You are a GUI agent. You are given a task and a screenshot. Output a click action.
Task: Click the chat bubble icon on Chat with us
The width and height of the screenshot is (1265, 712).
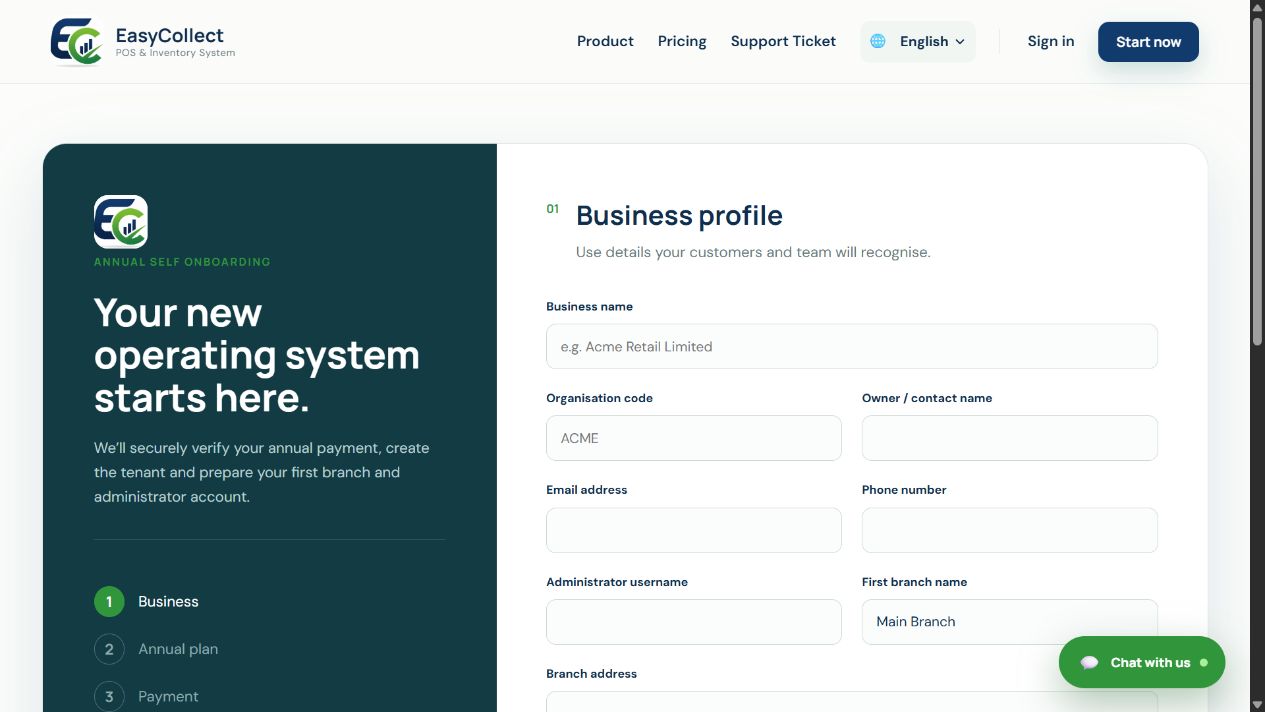tap(1090, 663)
